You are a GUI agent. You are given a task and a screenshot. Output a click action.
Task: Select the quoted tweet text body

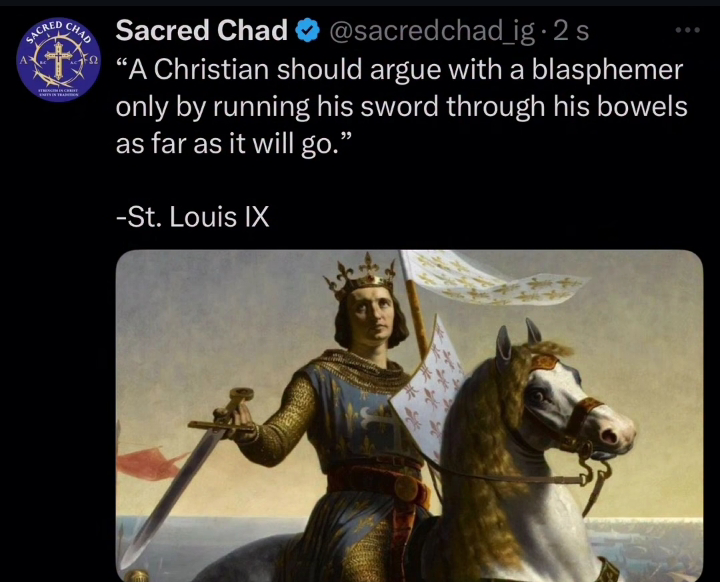401,107
